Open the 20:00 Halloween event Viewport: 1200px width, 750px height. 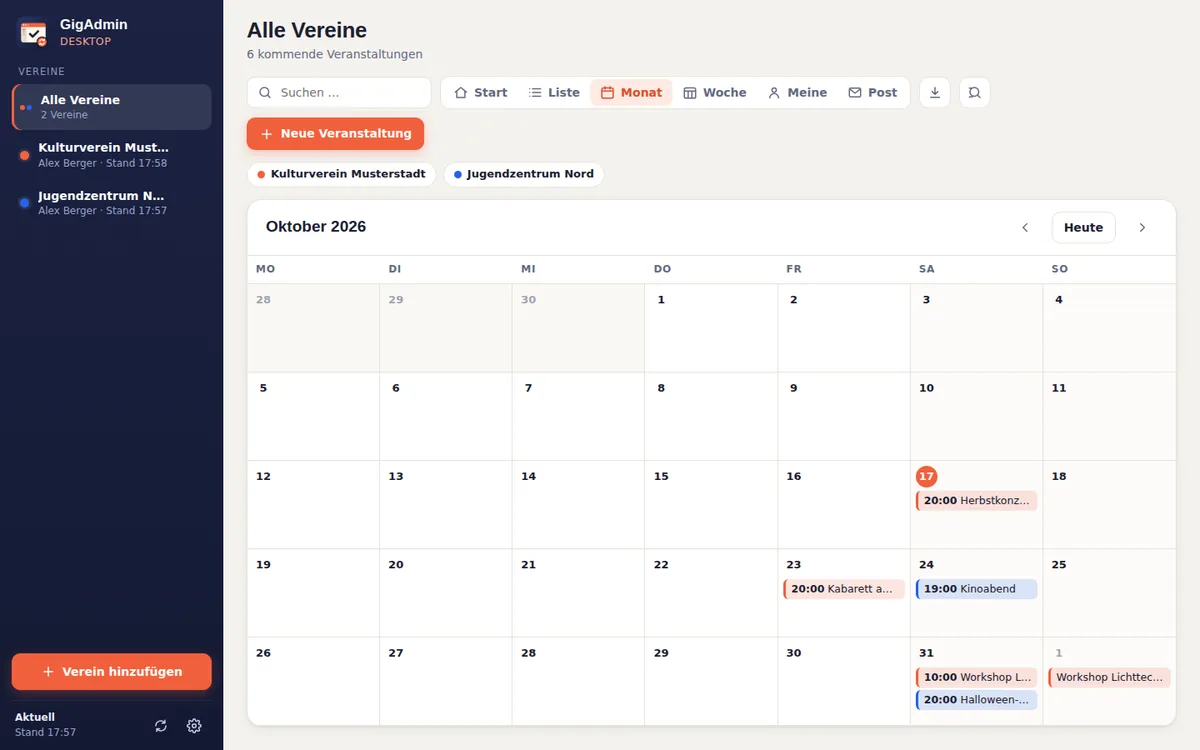click(976, 700)
